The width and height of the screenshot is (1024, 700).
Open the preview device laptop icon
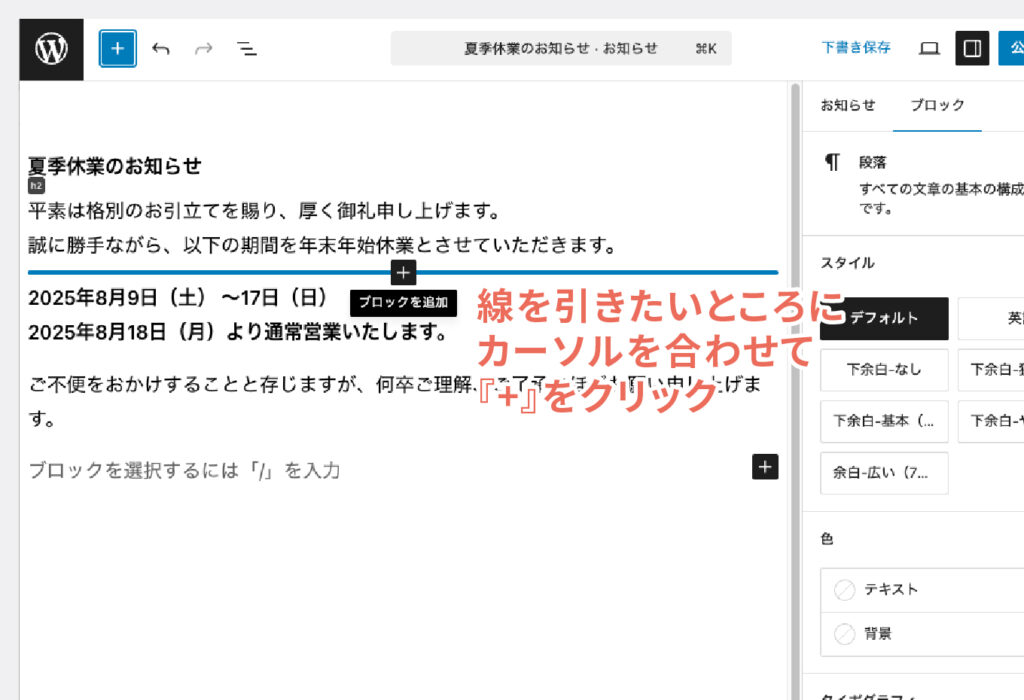929,48
